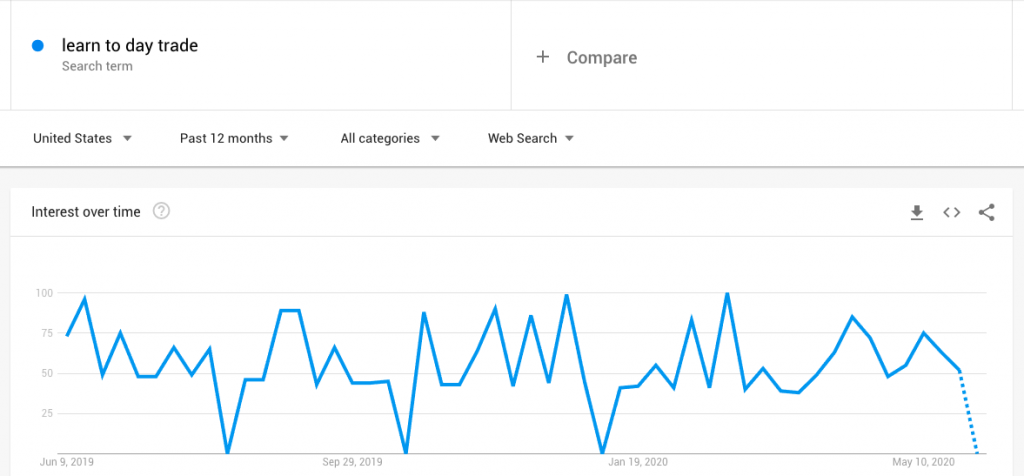Open the embed code icon

(952, 212)
